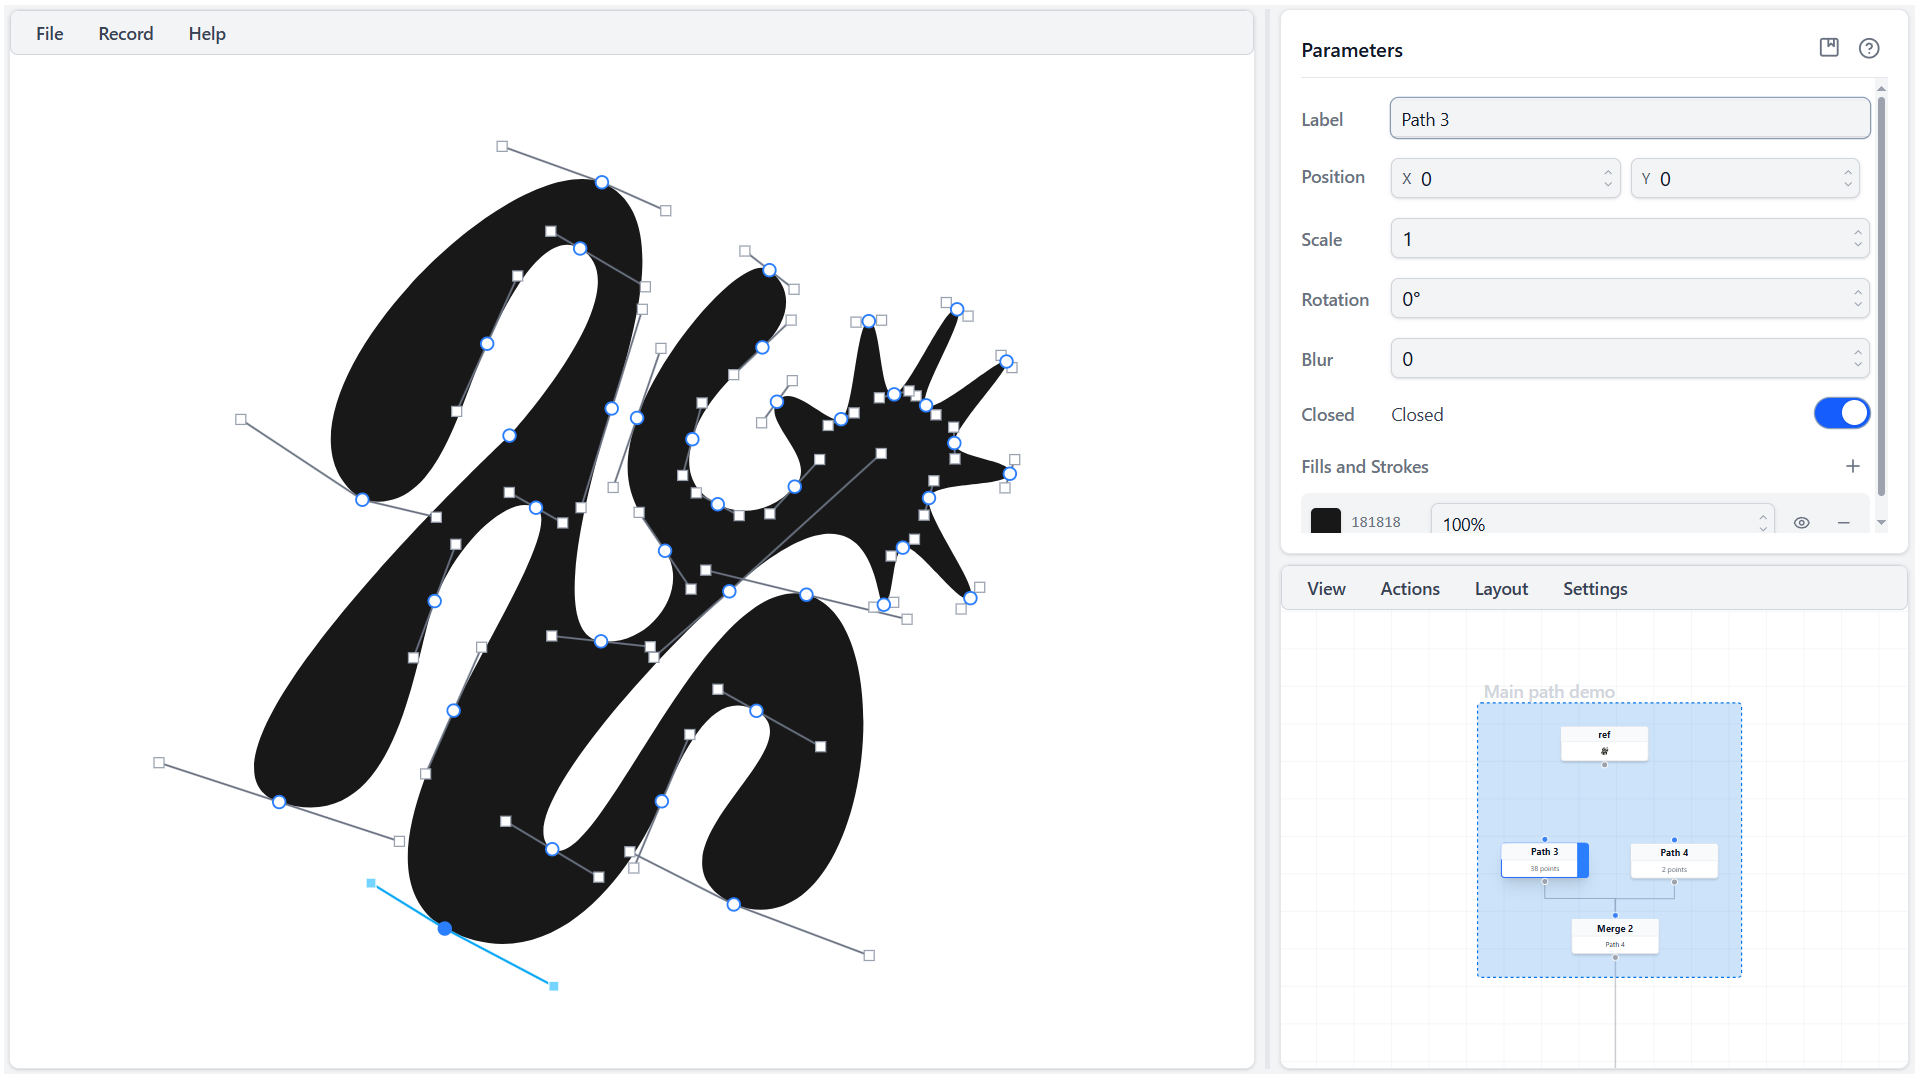Click the Parameters panel scrollbar
This screenshot has height=1080, width=1920.
tap(1881, 300)
